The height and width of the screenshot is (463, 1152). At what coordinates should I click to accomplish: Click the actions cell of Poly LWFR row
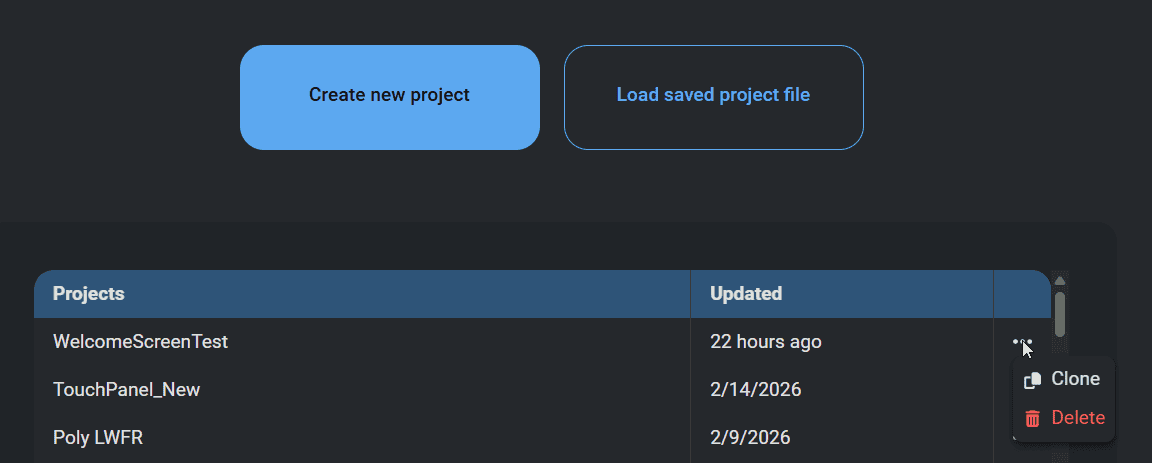1004,437
